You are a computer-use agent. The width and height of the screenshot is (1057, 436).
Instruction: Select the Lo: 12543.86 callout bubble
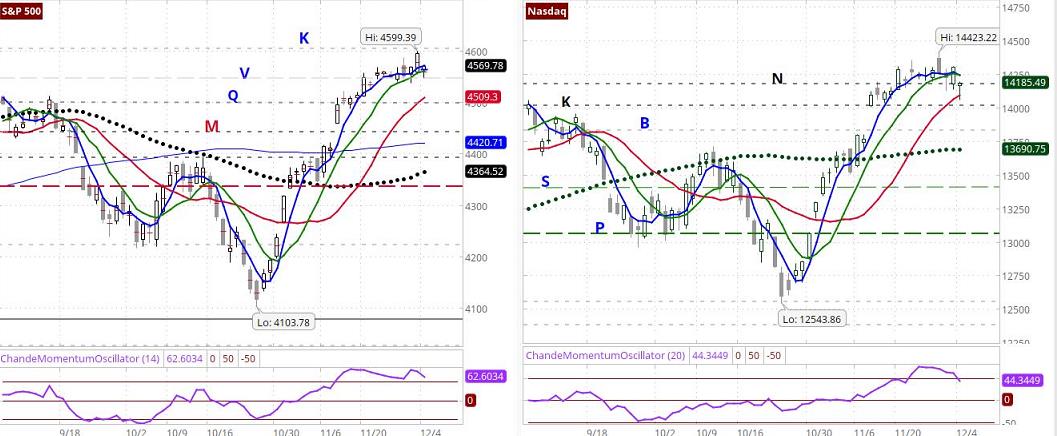point(813,318)
